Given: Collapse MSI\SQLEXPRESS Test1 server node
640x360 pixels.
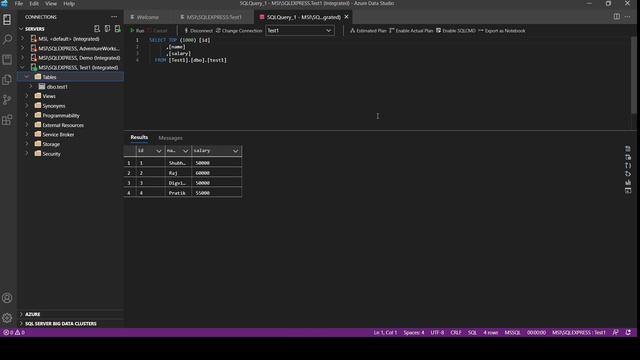Looking at the screenshot, I should [23, 67].
